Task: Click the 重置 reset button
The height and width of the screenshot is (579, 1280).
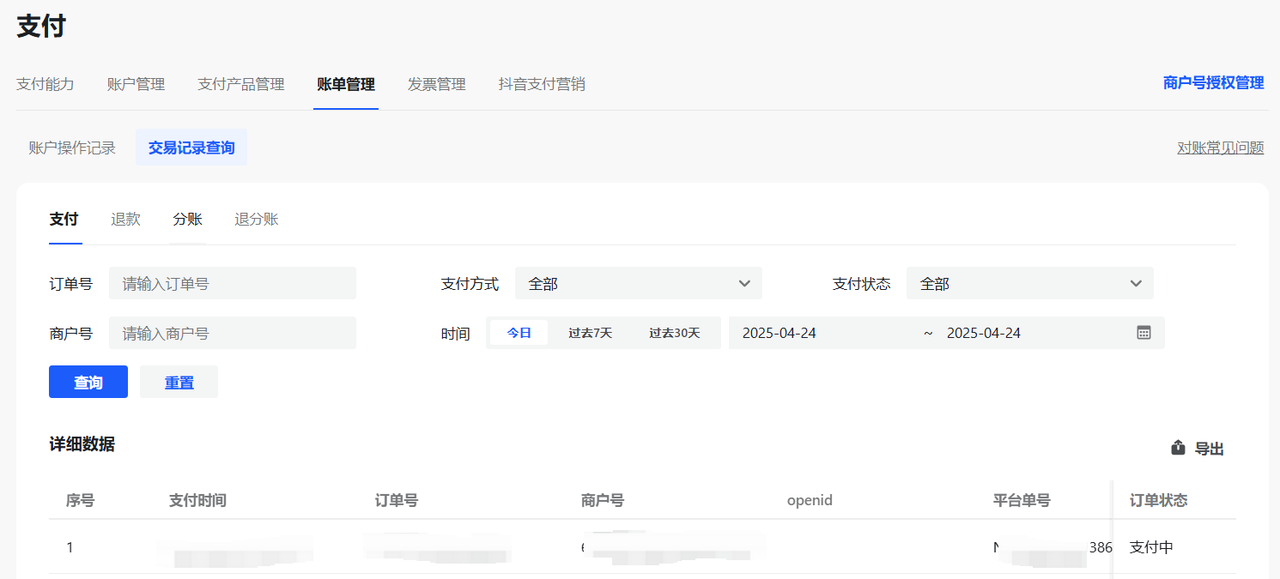Action: pyautogui.click(x=179, y=382)
